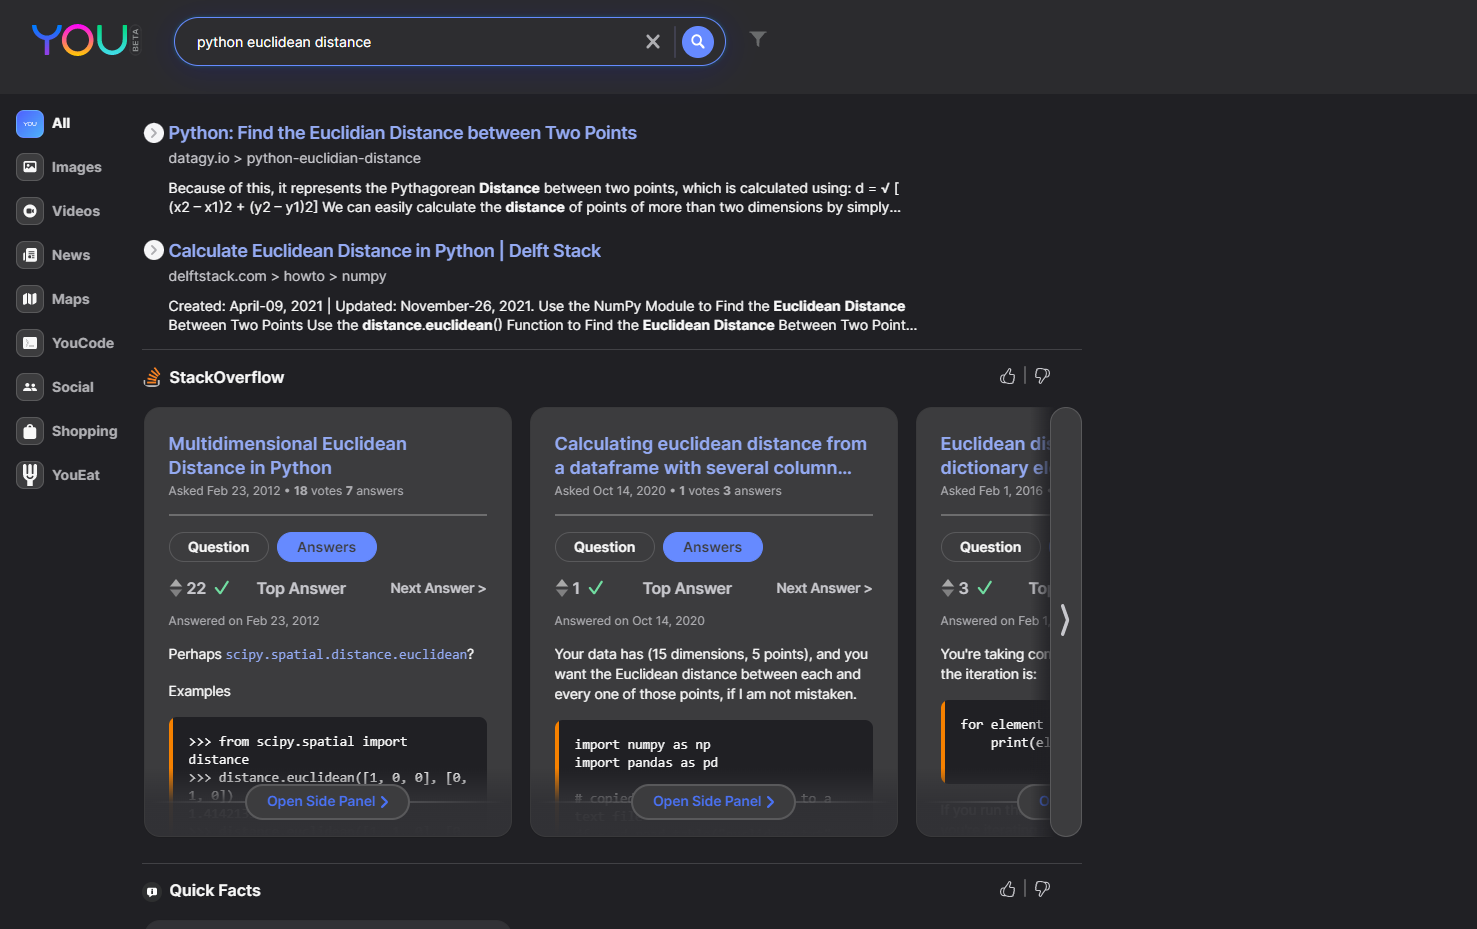Select Answers on Multidimensional Euclidean card
Screen dimensions: 1477x929
tap(326, 547)
